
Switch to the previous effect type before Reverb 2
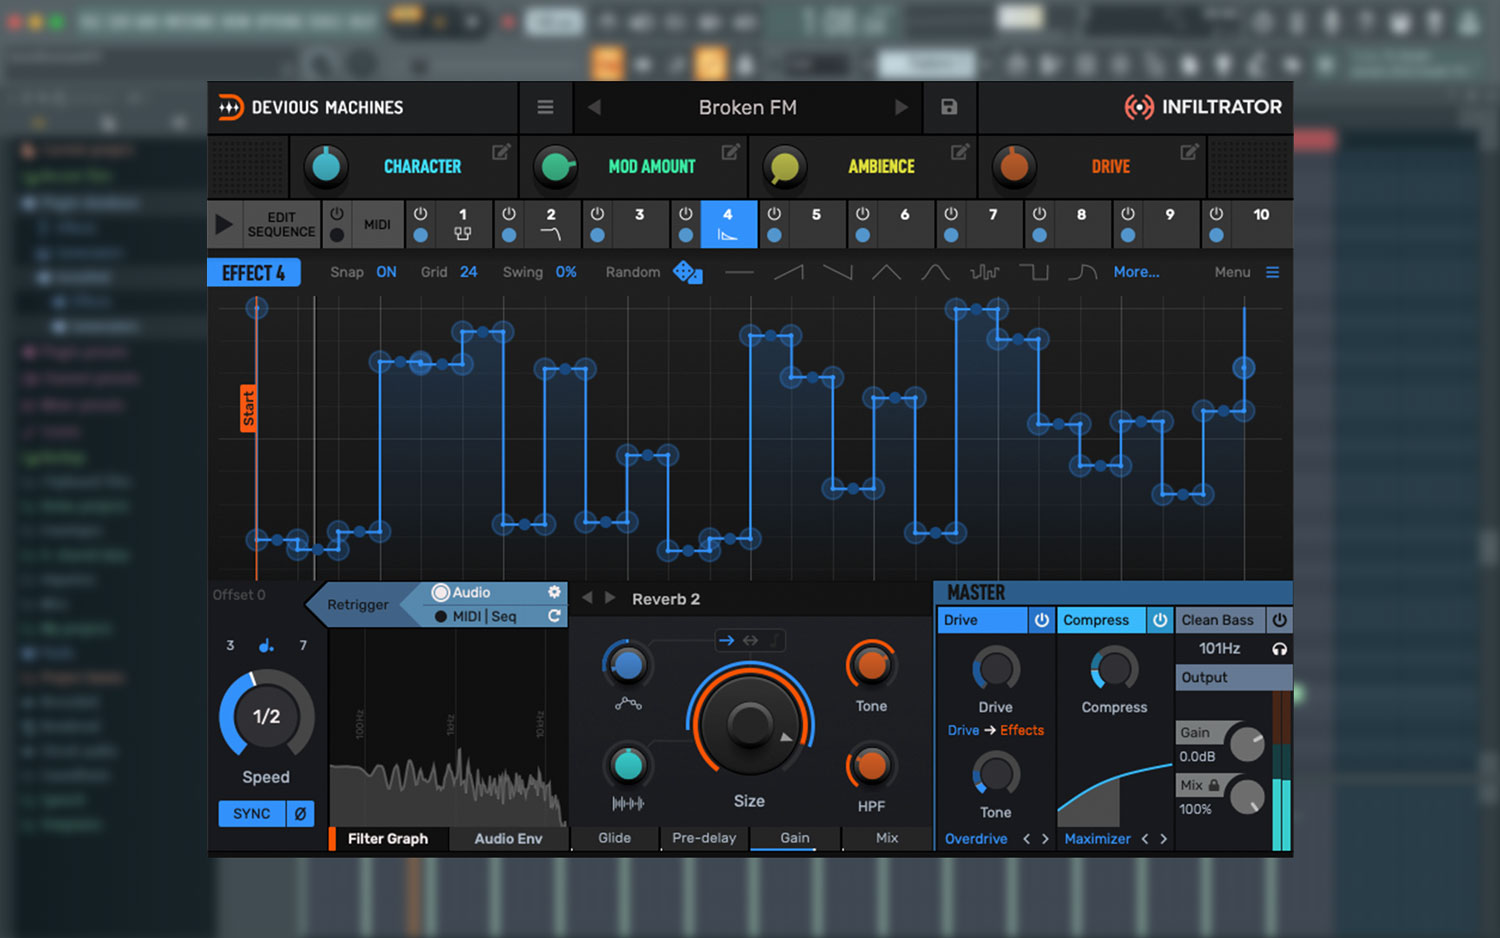[587, 598]
